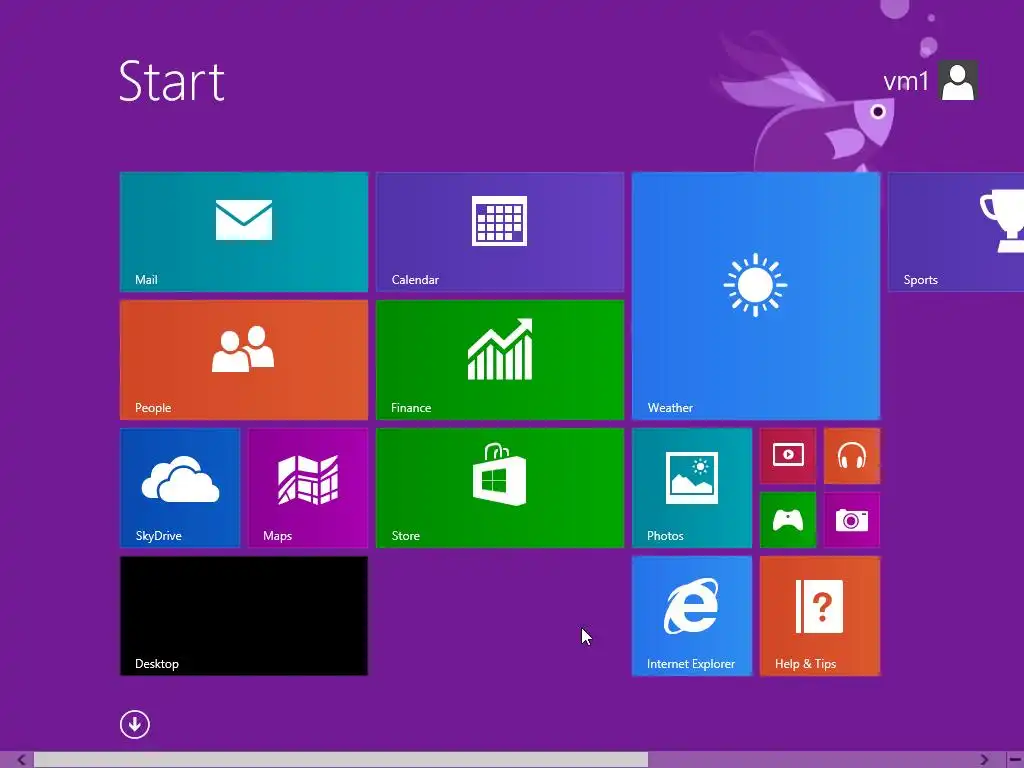Open the People tile

point(244,360)
